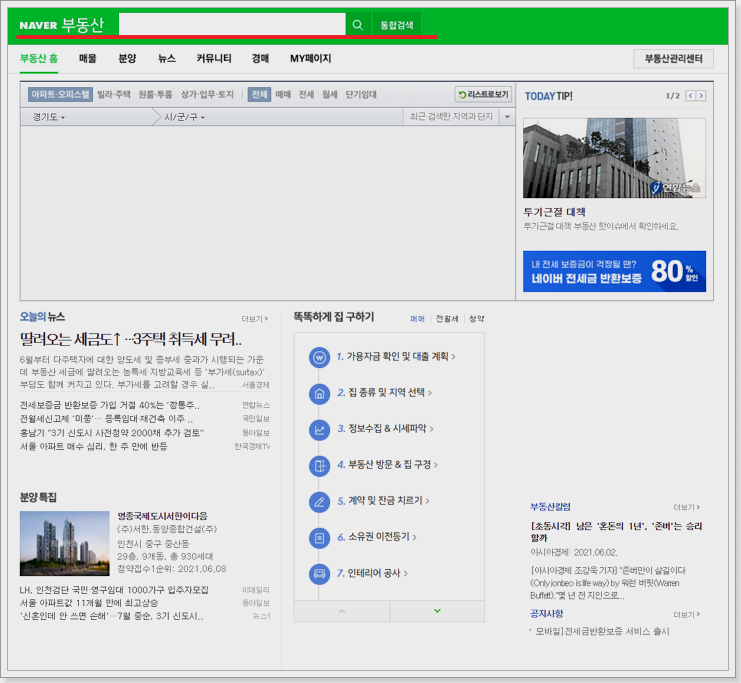The width and height of the screenshot is (741, 683).
Task: Open step 1. 가용자금 확인 및 대출 계획
Action: coord(396,357)
